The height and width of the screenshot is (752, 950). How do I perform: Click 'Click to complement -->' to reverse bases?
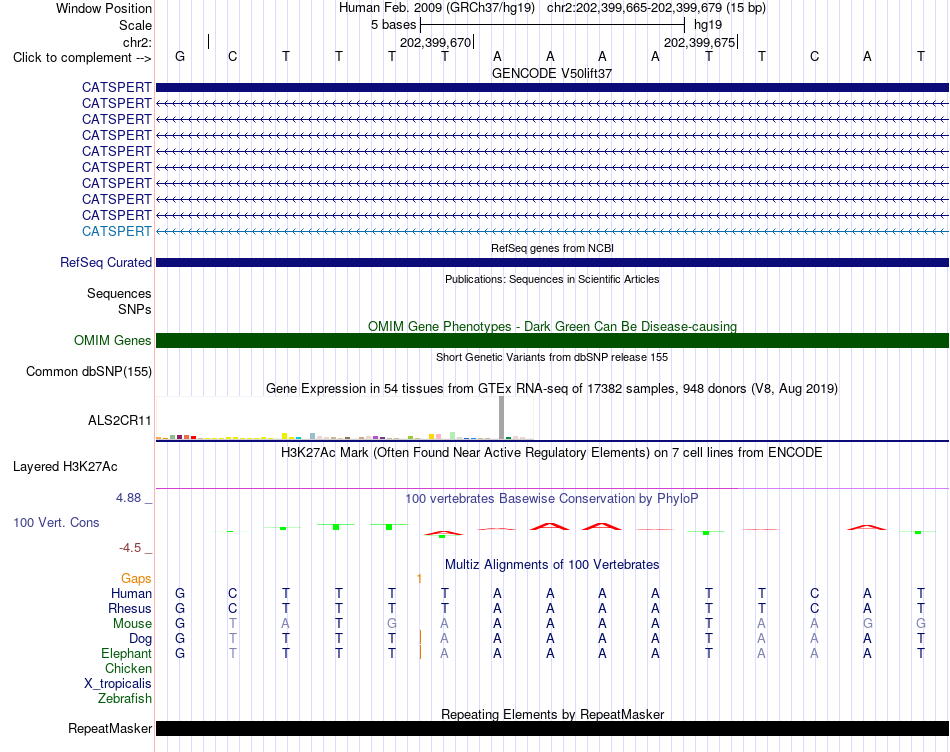(x=82, y=58)
